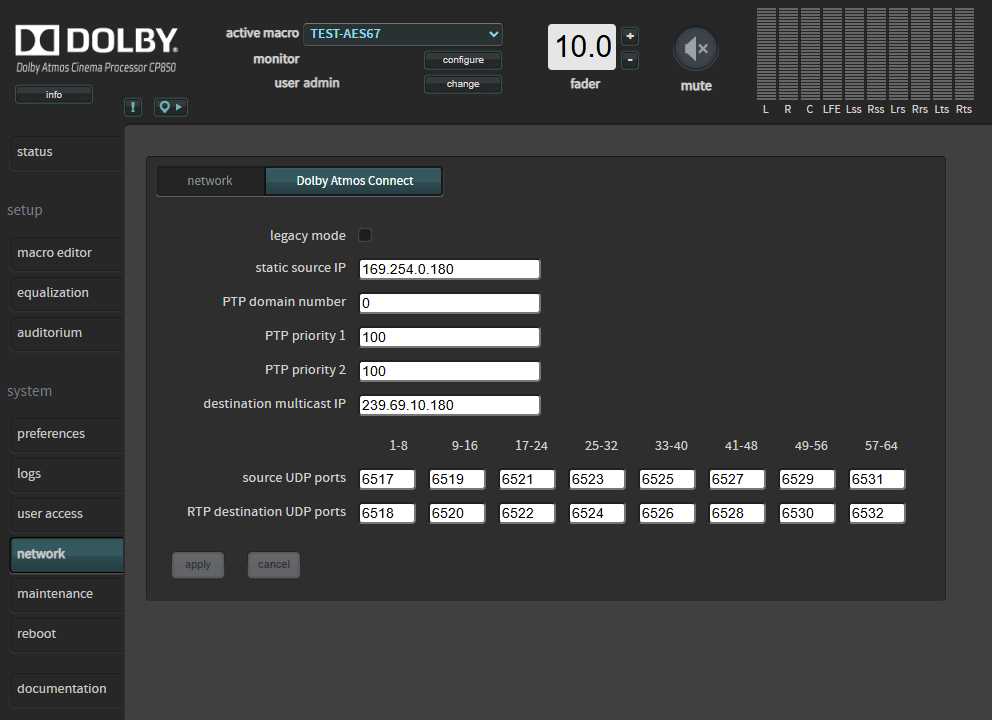Open the preferences page
The width and height of the screenshot is (992, 720).
tap(67, 434)
